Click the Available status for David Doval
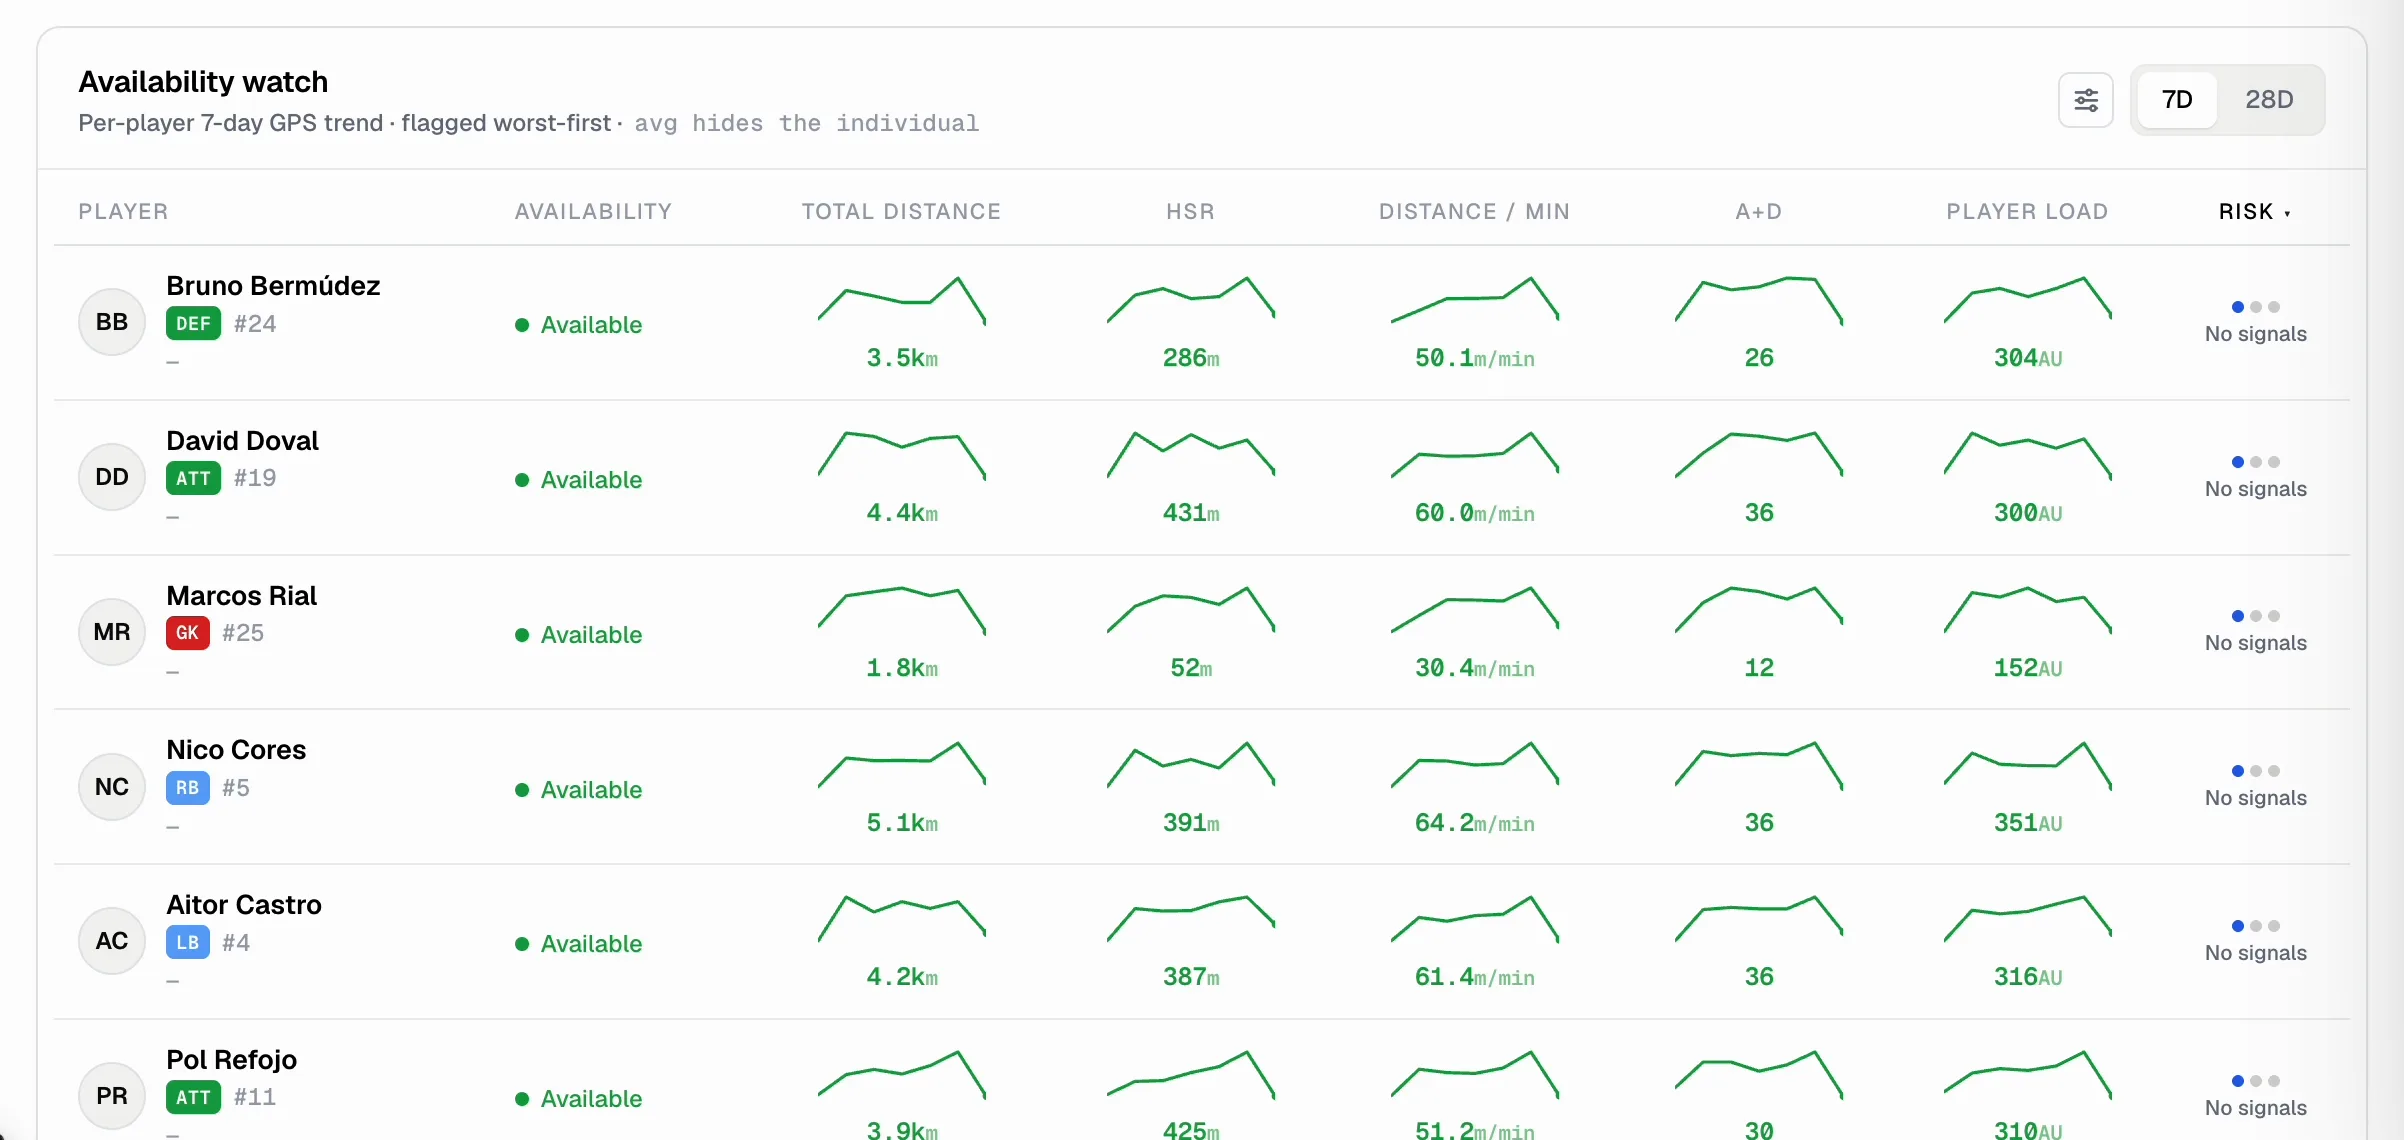Image resolution: width=2404 pixels, height=1140 pixels. point(578,480)
